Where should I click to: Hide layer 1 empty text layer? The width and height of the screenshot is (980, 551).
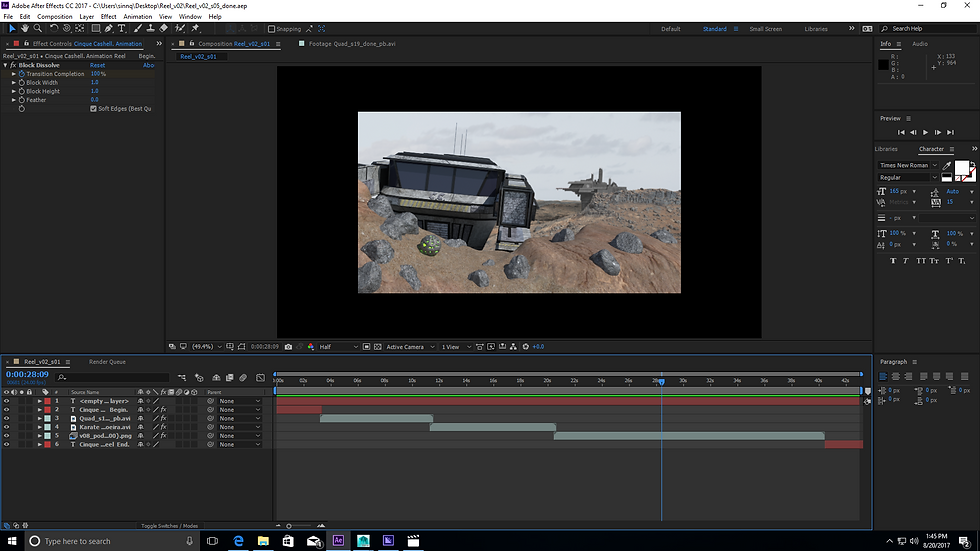6,401
